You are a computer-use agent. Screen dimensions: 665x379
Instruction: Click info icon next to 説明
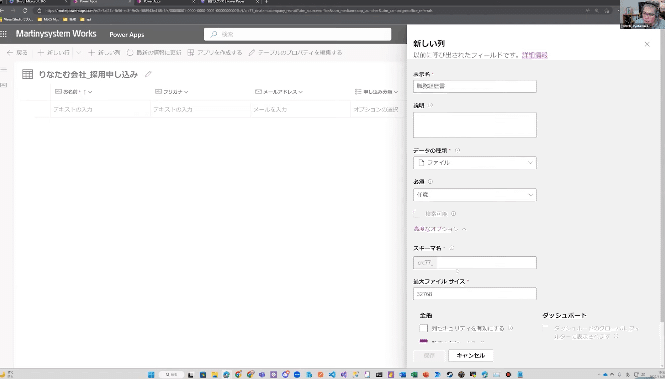[430, 105]
